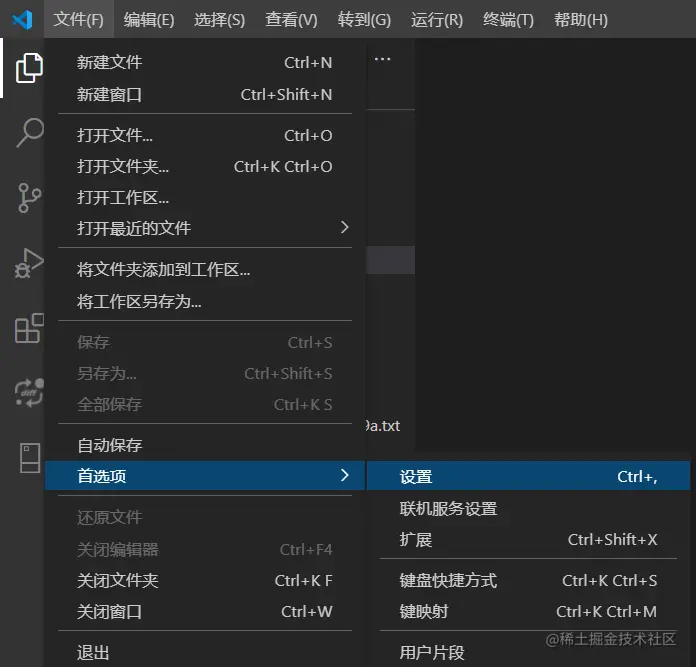
Task: Open the 选择(S) menu
Action: pyautogui.click(x=219, y=20)
